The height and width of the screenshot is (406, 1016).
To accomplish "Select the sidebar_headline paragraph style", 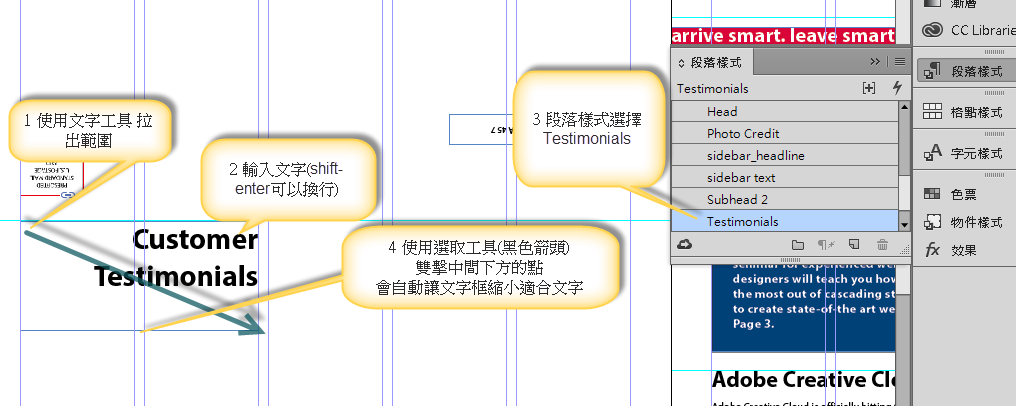I will [755, 156].
